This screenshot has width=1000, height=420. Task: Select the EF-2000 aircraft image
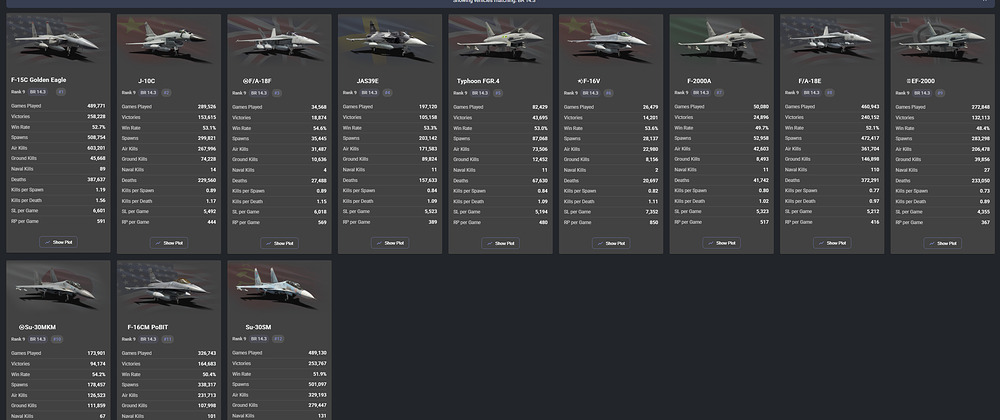(943, 40)
